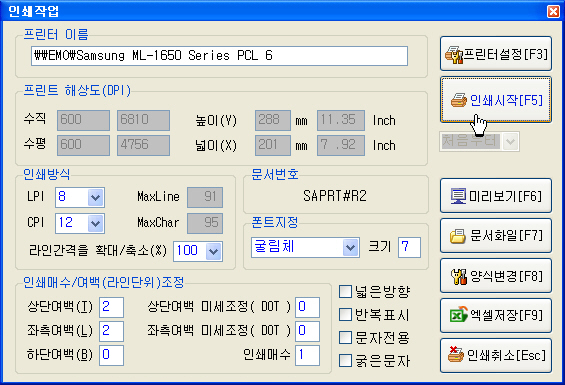Screen dimensions: 565x385
Task: Open the 굴림체 font dropdown
Action: (x=350, y=247)
